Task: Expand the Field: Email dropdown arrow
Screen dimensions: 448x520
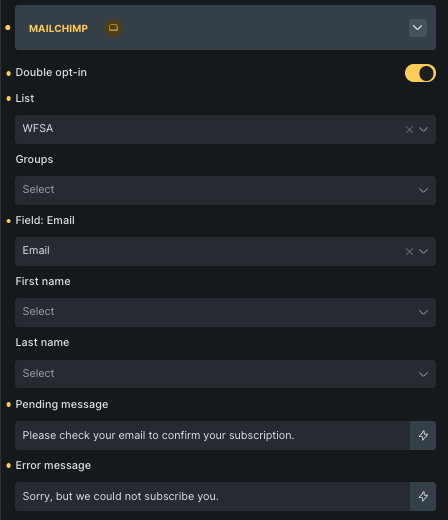Action: (423, 251)
